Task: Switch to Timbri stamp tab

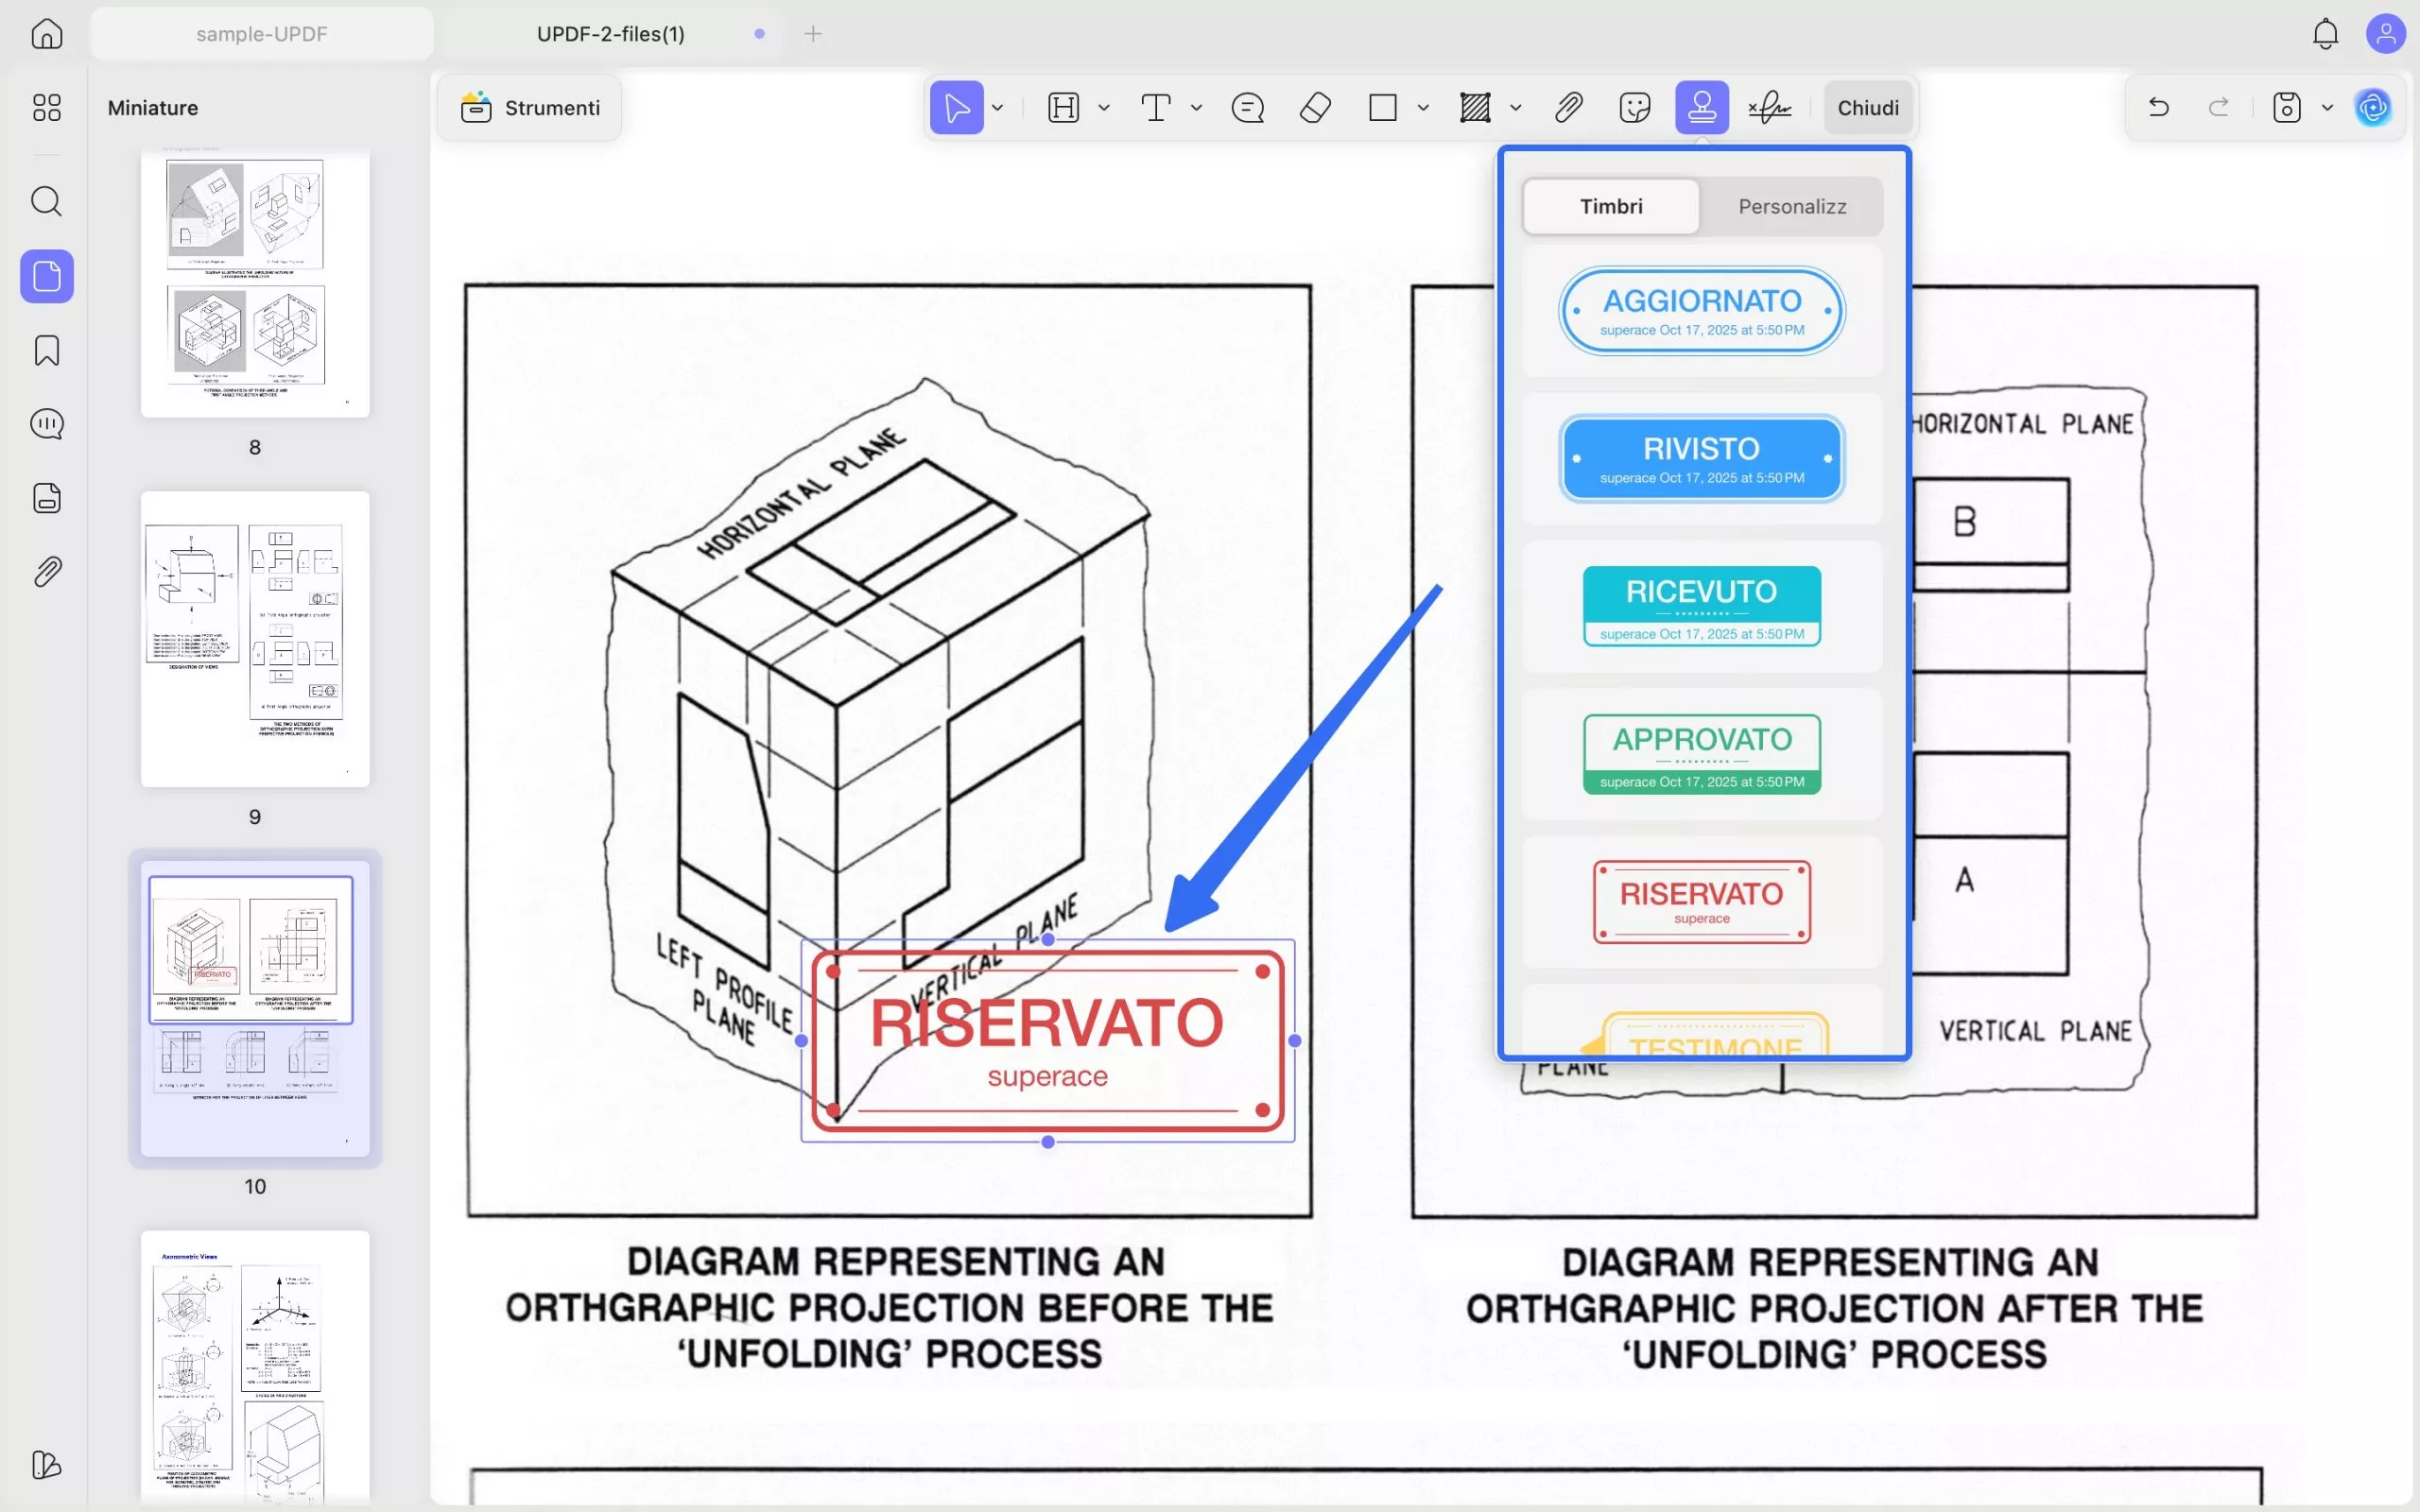Action: [1610, 206]
